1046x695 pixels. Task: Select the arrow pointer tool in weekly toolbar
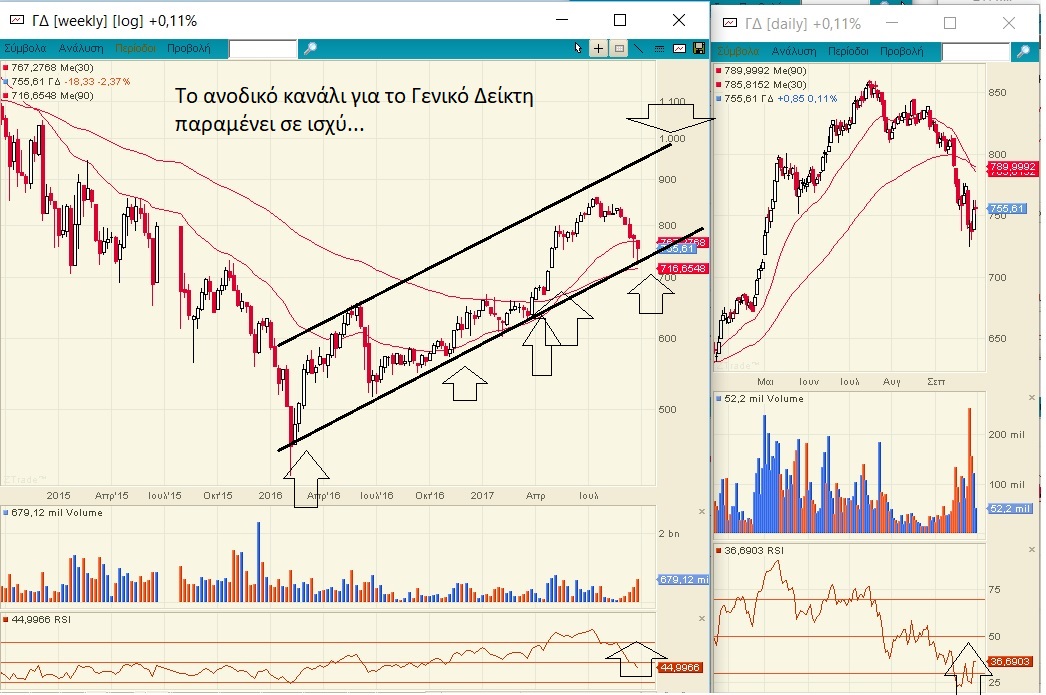click(x=578, y=48)
